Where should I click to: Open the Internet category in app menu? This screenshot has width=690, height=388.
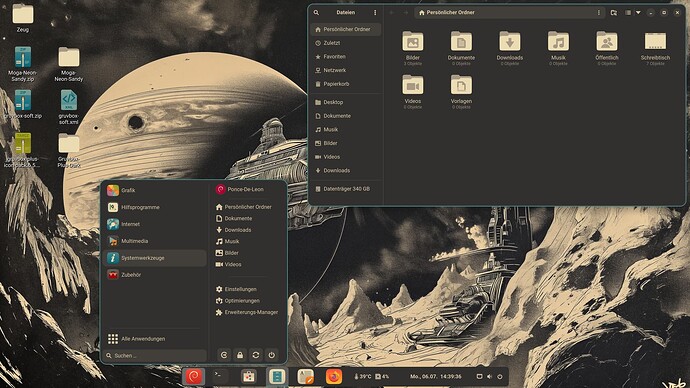pyautogui.click(x=155, y=224)
